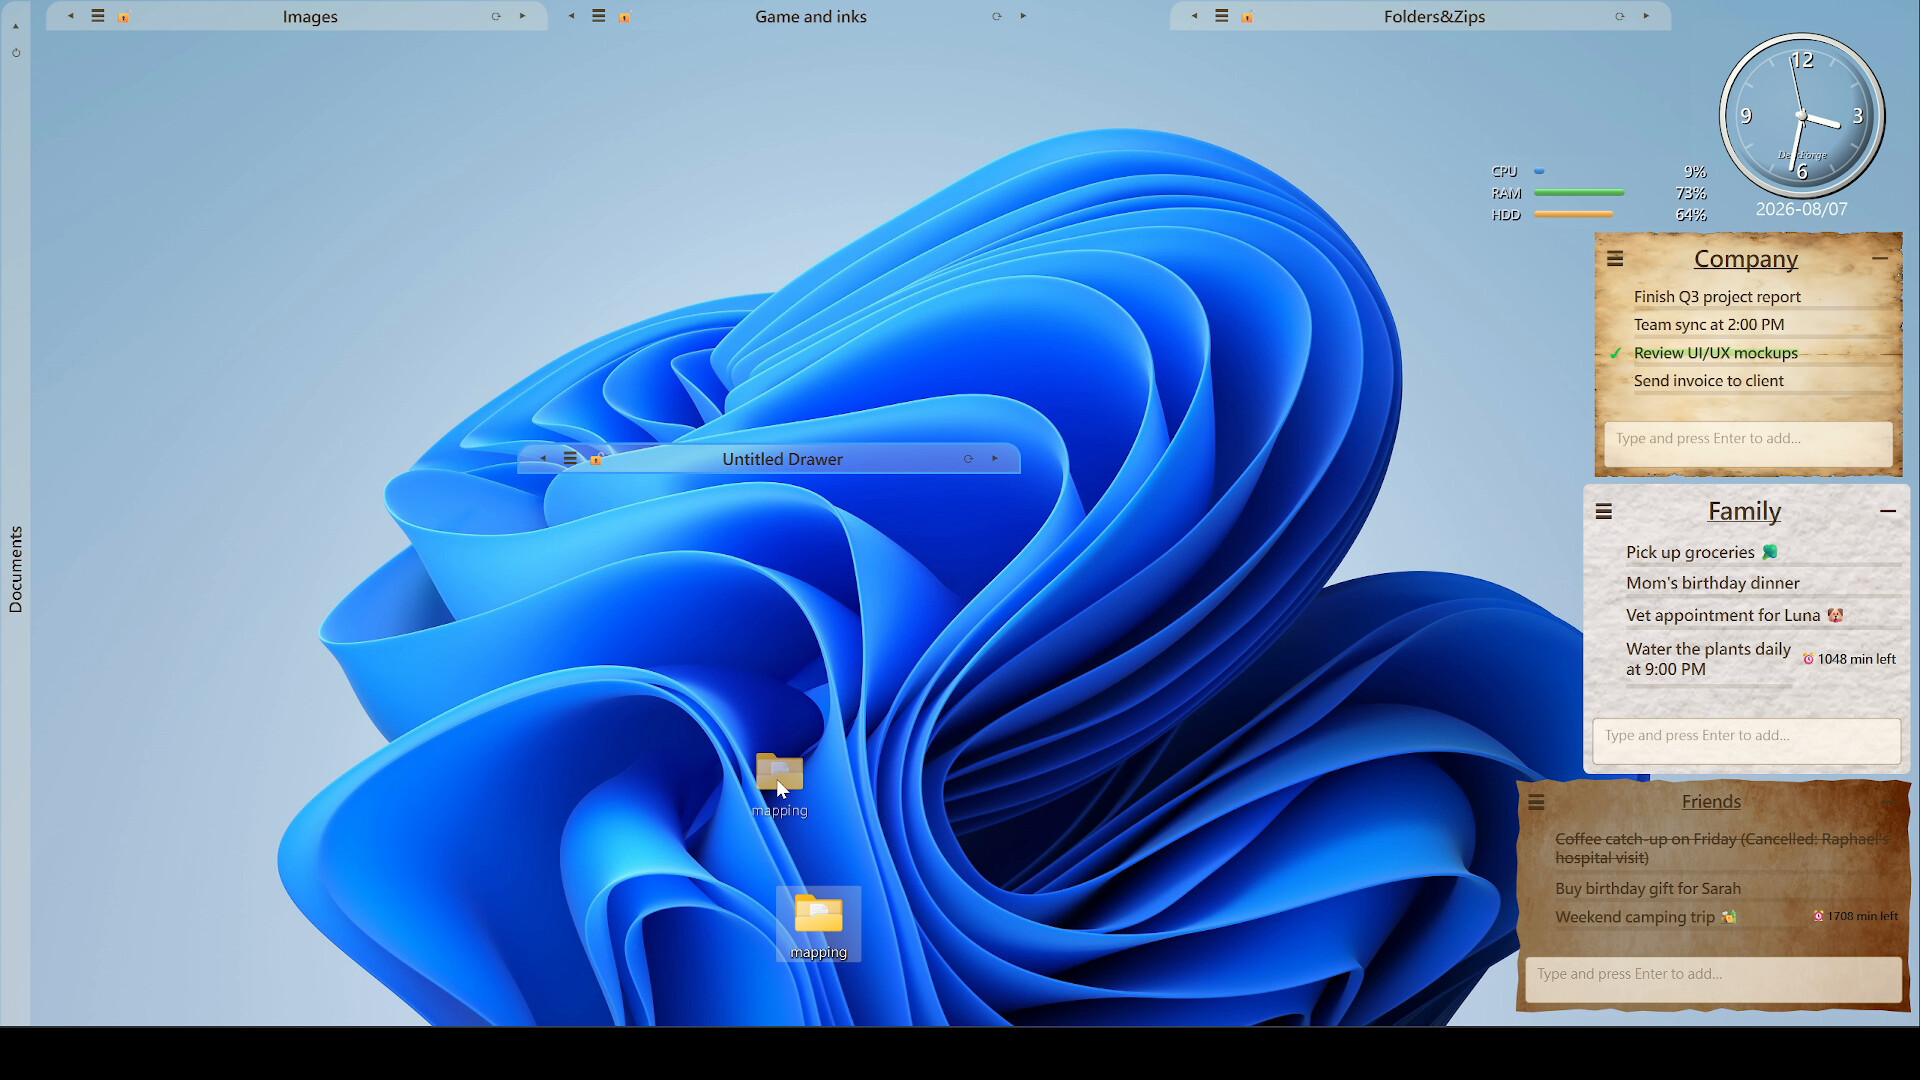Select the Folders&Zips drawer title
Viewport: 1920px width, 1080px height.
(x=1434, y=17)
